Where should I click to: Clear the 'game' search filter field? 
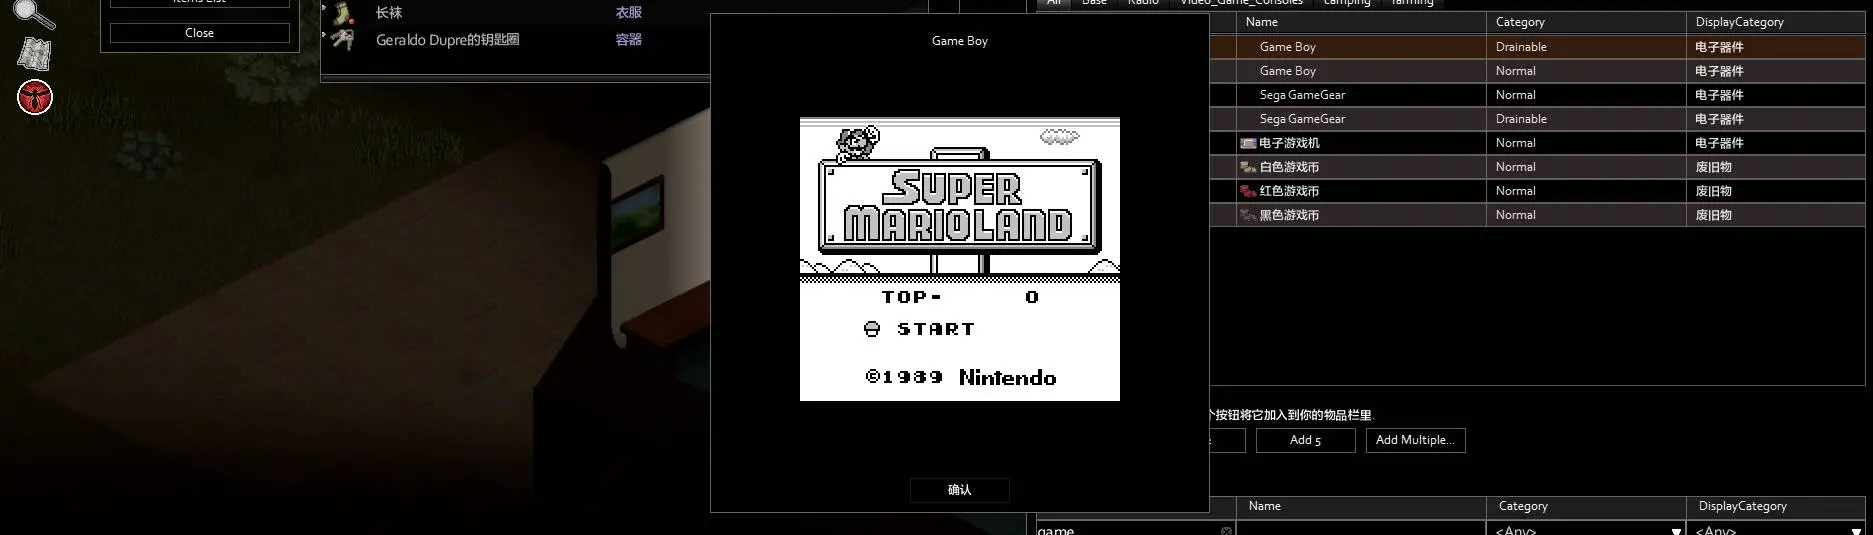pos(1226,531)
